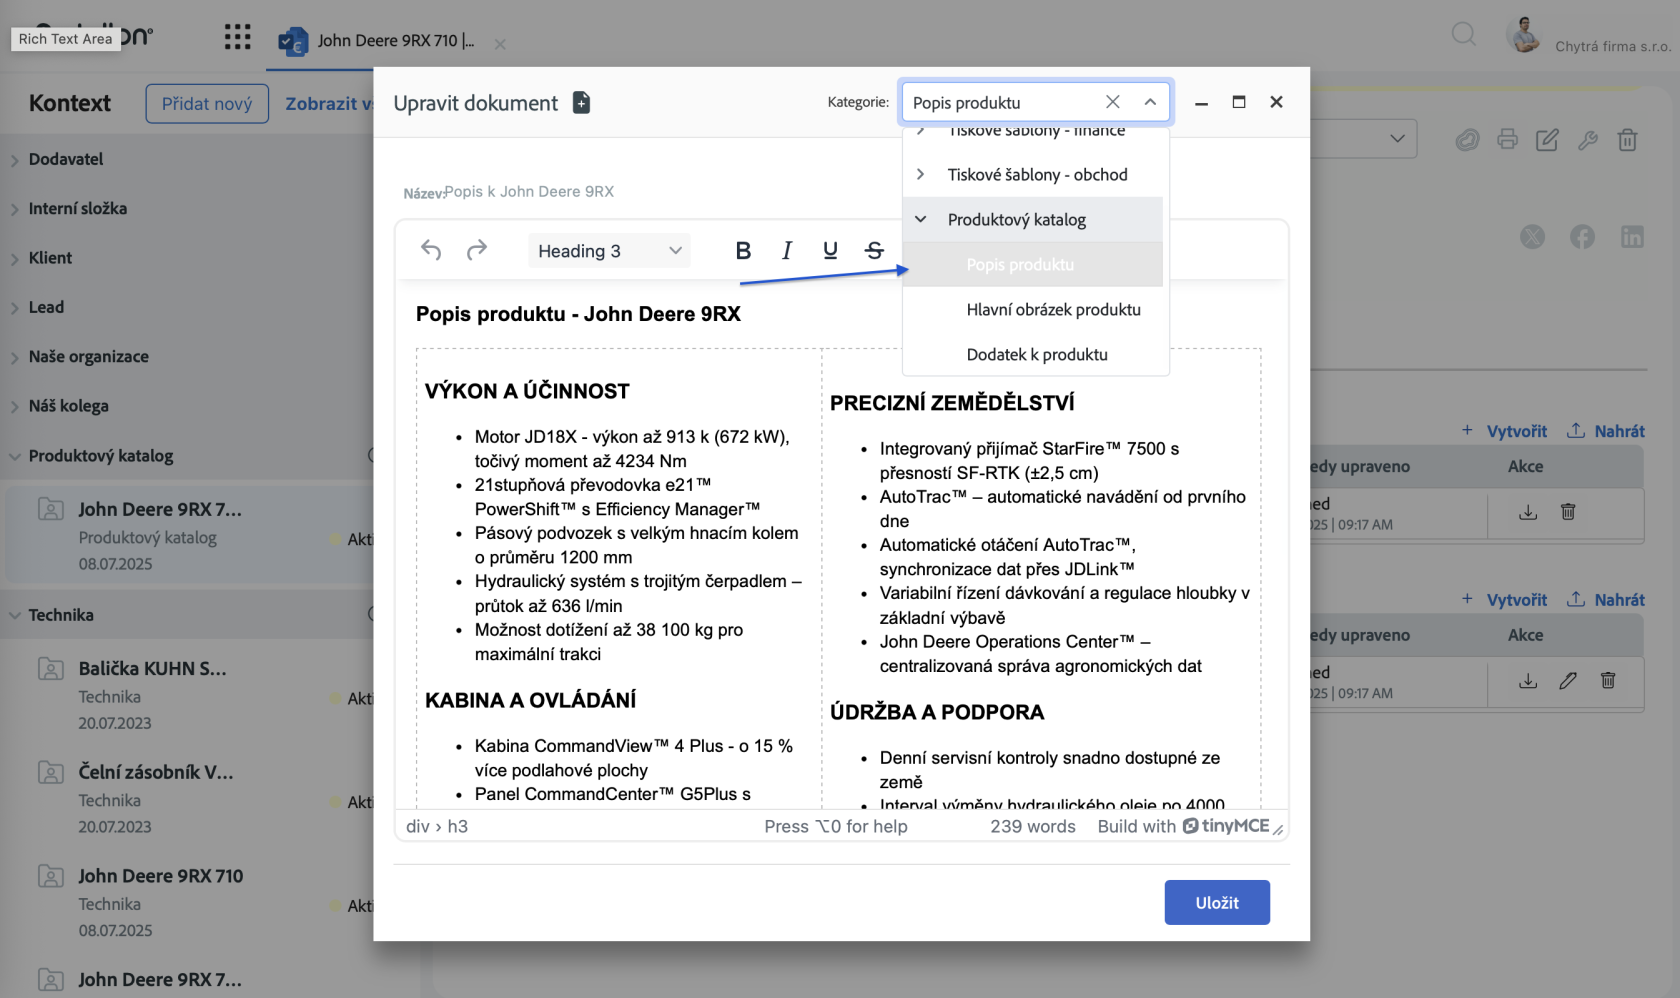1680x998 pixels.
Task: Click Popis produktu - John Deere 9RX heading
Action: coord(578,314)
